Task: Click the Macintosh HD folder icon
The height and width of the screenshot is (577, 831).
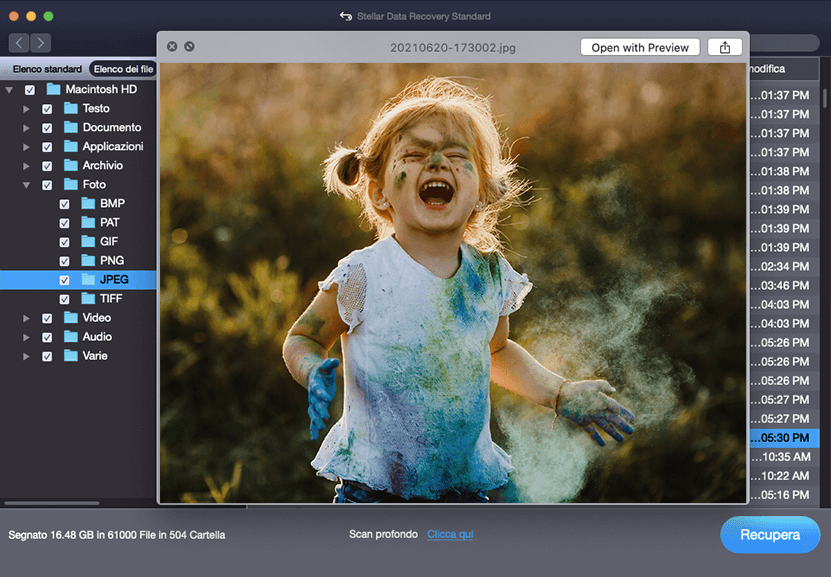Action: [x=54, y=90]
